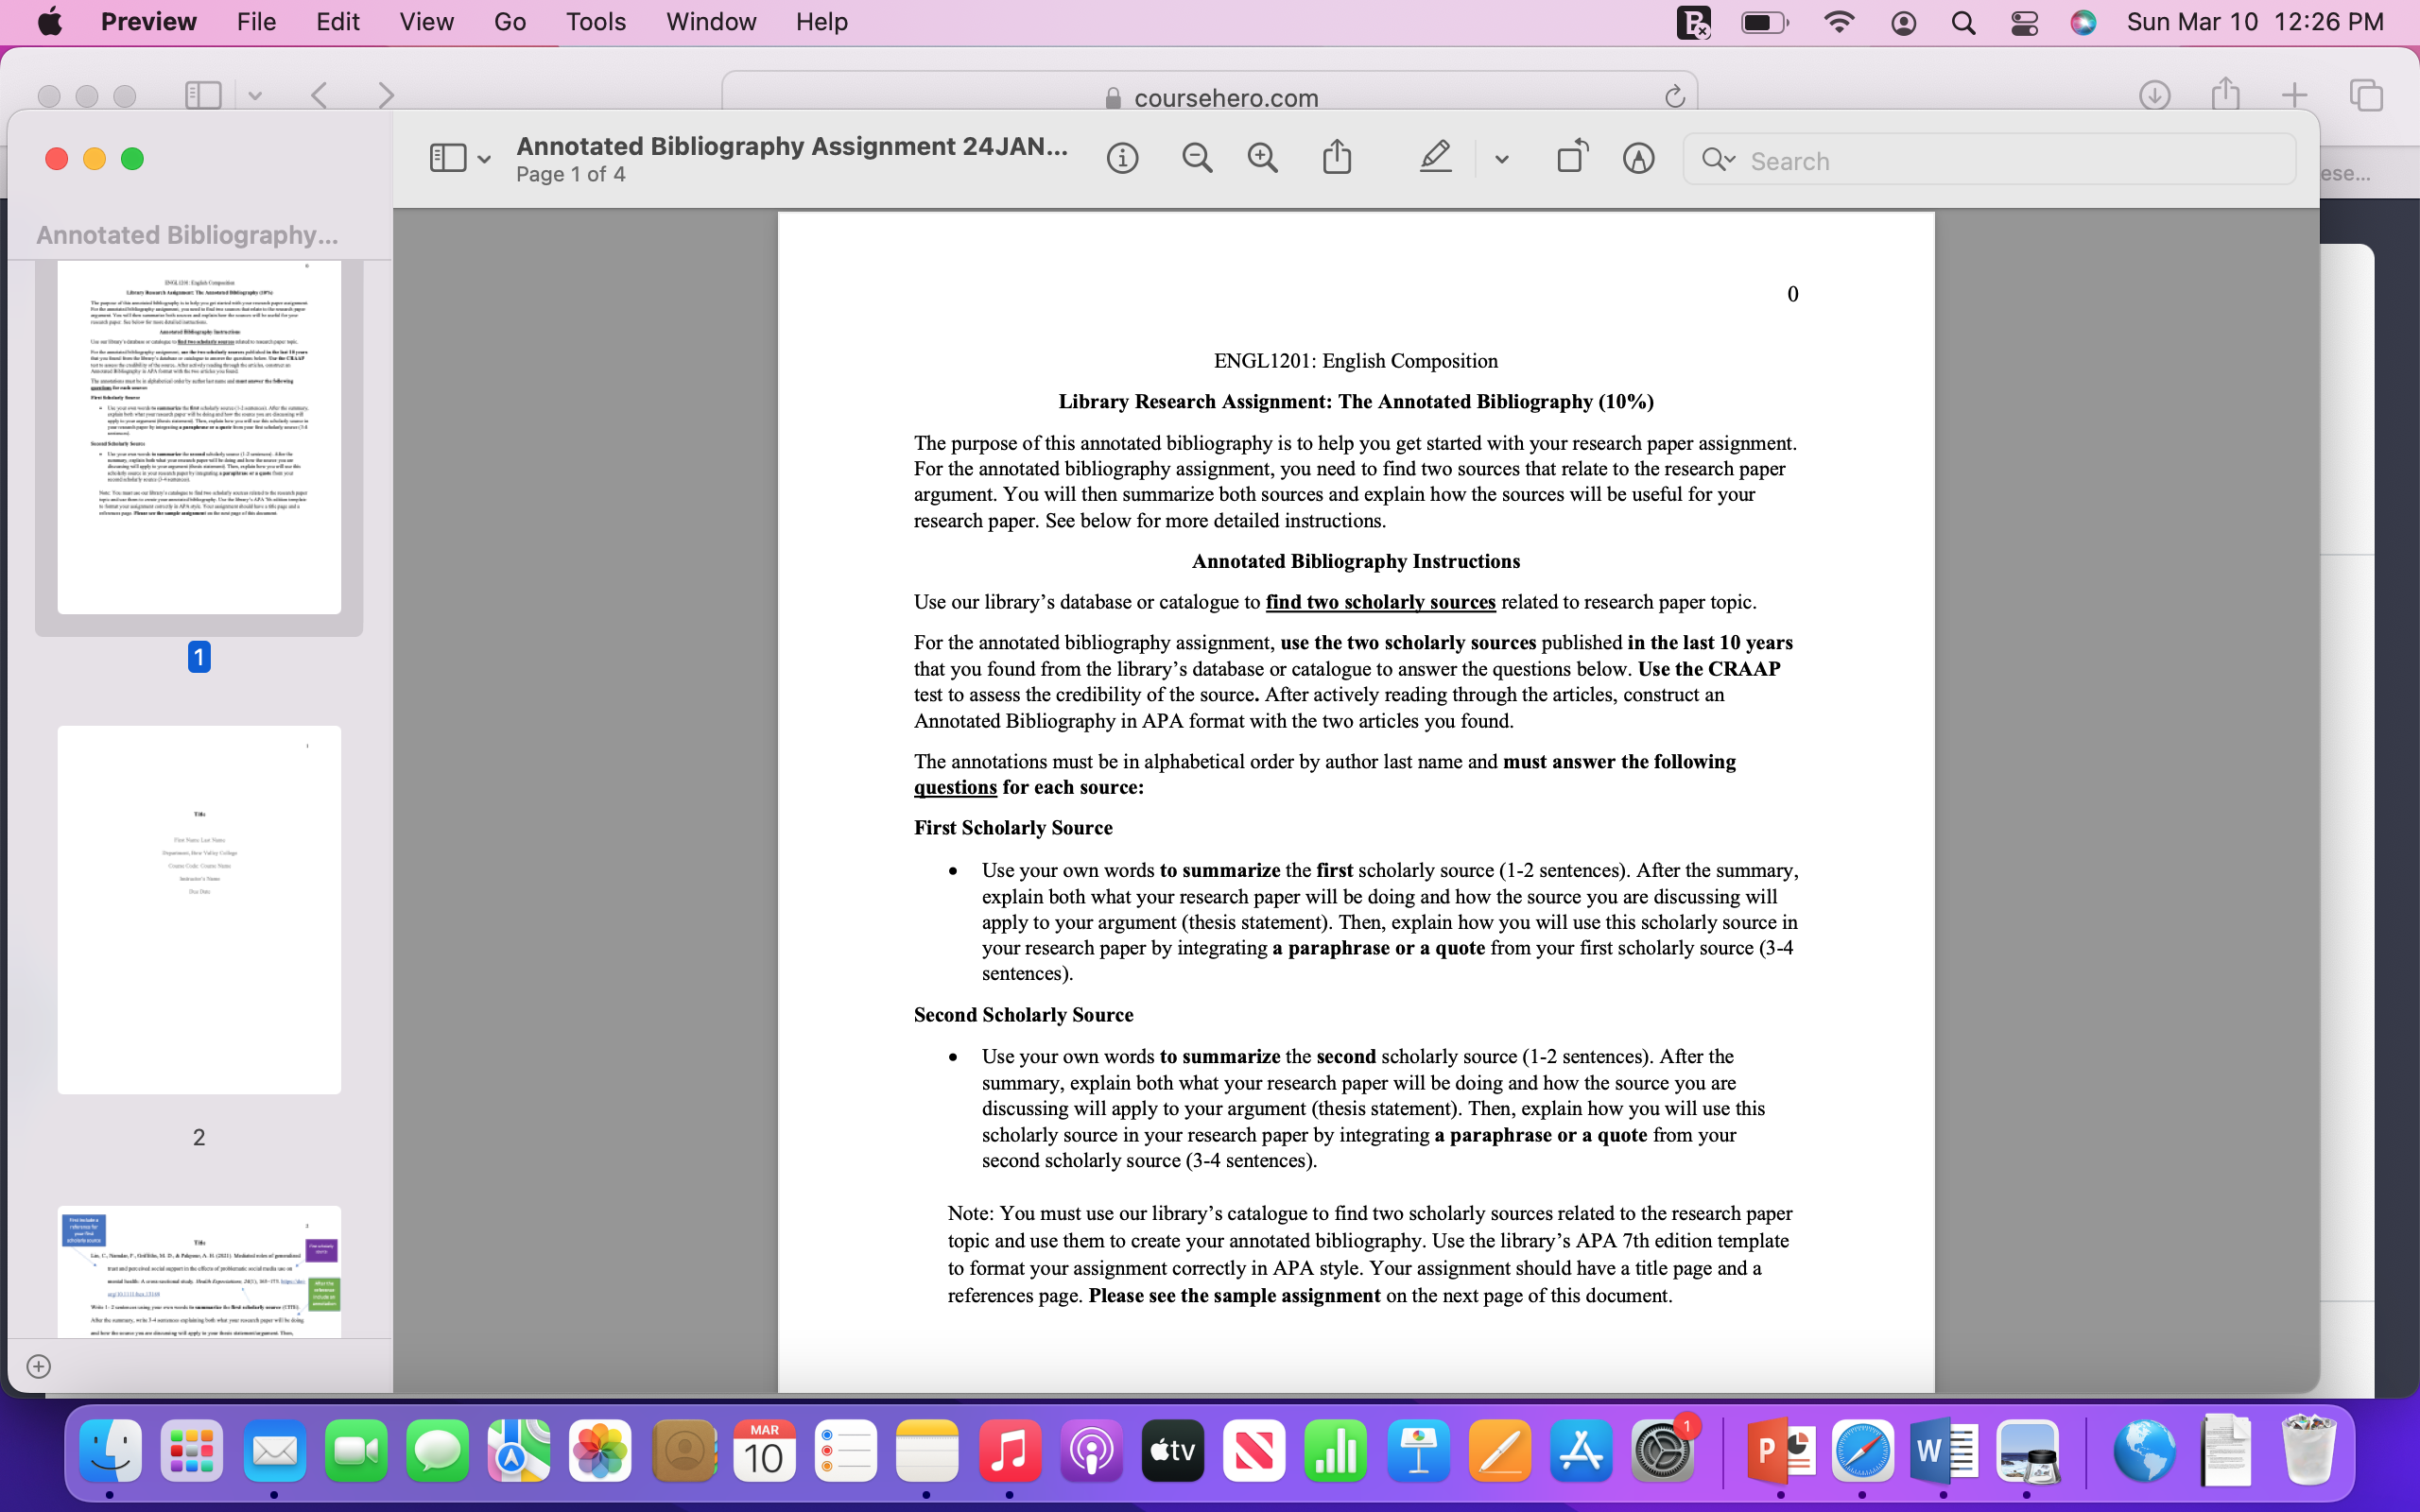Open Safari's new tab button
Screen dimensions: 2420x1512
coord(2293,95)
